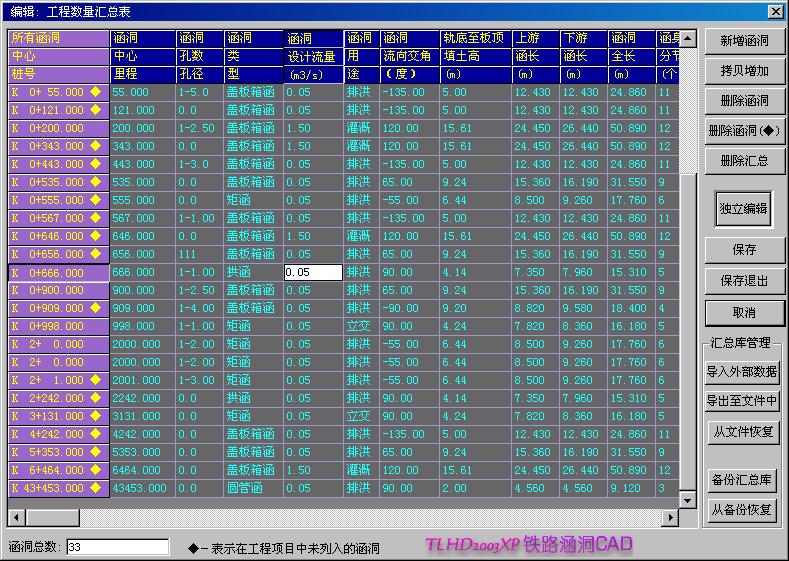
Task: Click the 所有涵洞 header cell
Action: [x=59, y=38]
